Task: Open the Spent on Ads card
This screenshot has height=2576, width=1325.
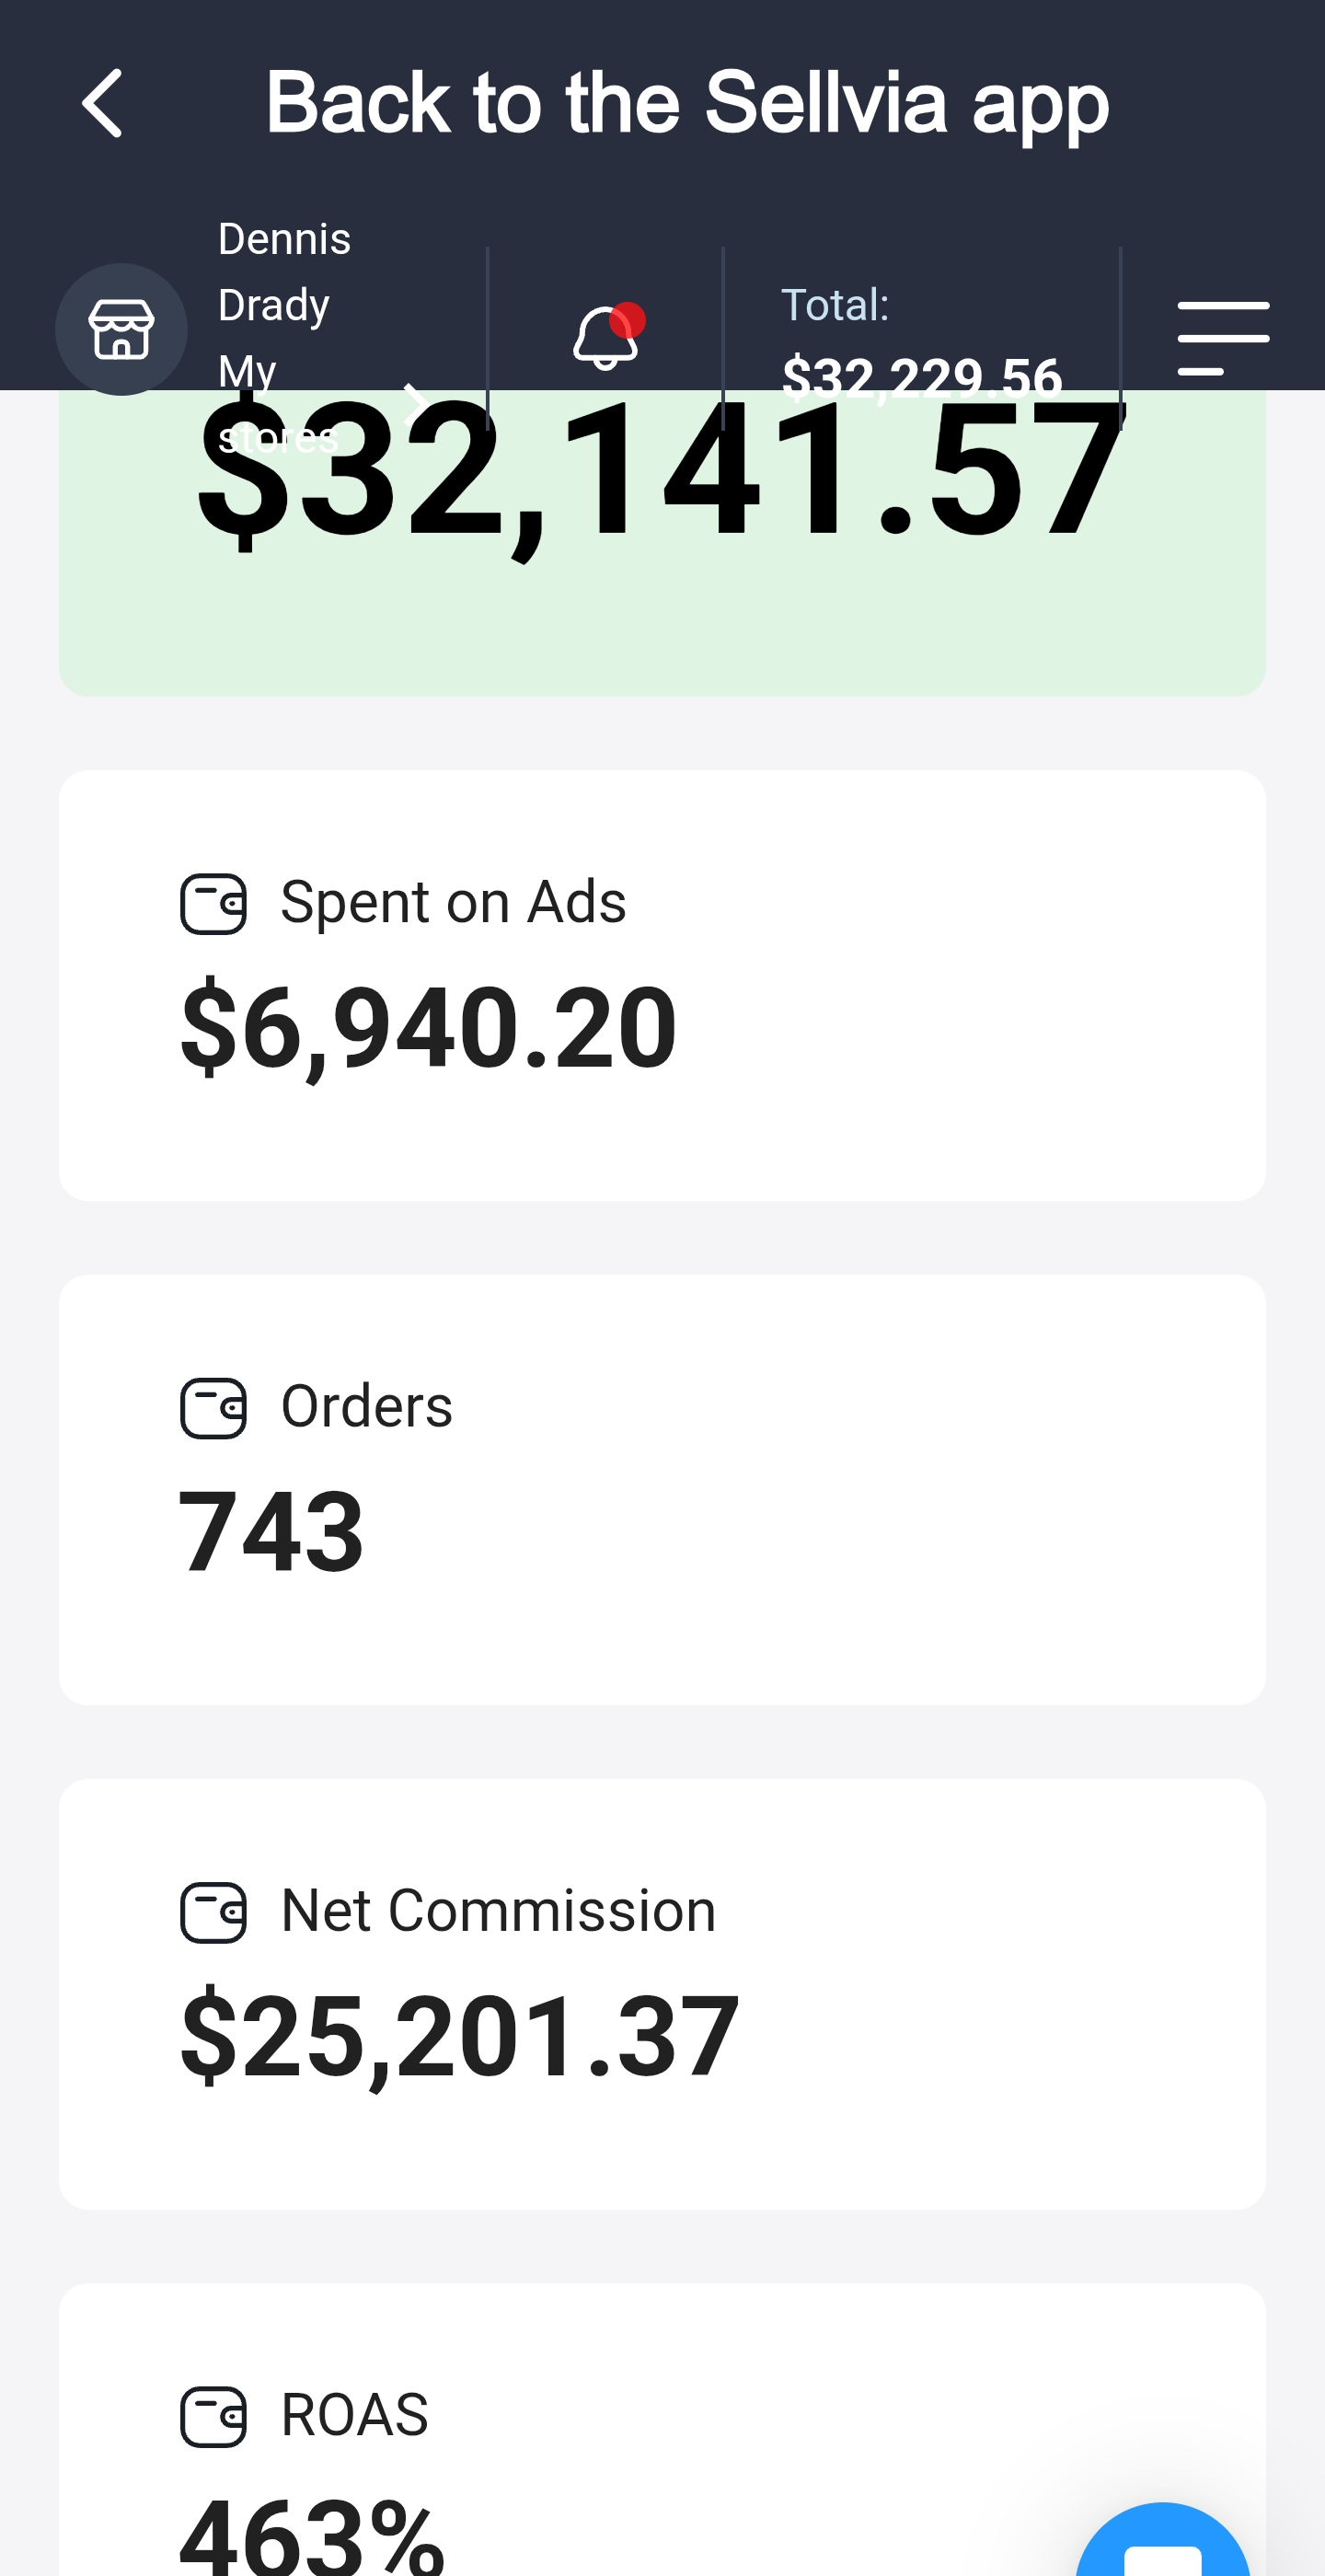Action: point(662,985)
